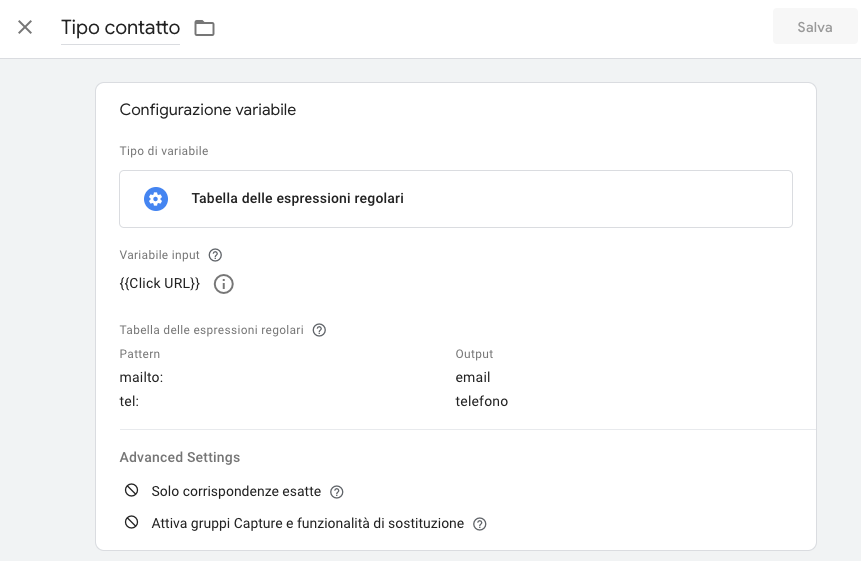Click the mailto: pattern cell
Image resolution: width=861 pixels, height=561 pixels.
coord(141,377)
